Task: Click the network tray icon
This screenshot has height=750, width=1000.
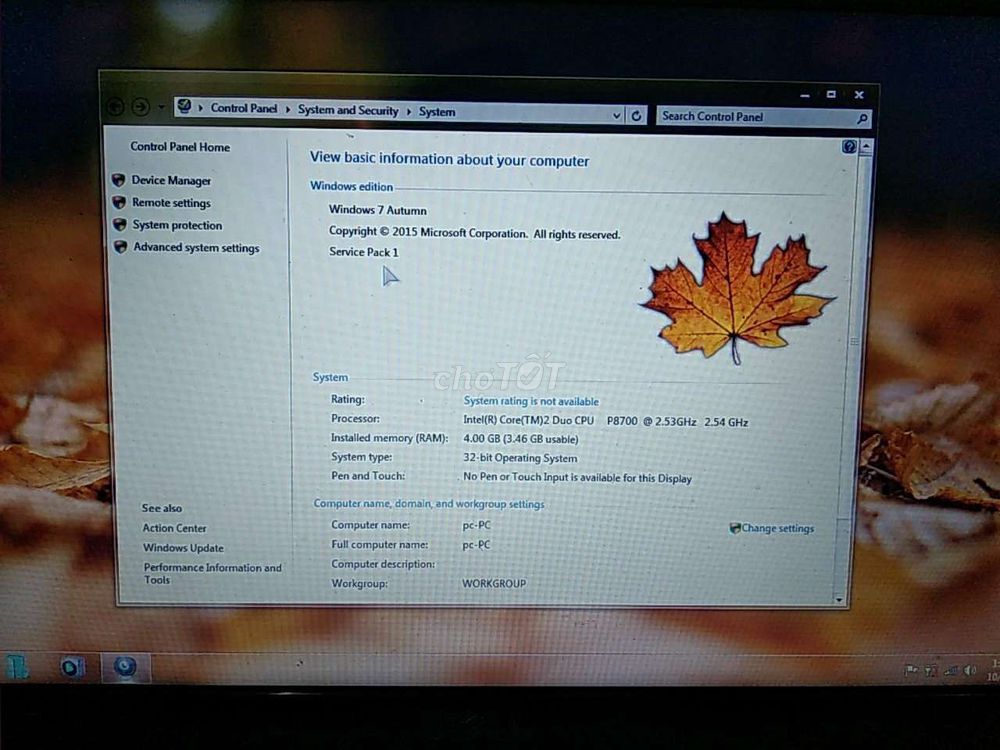Action: 951,670
